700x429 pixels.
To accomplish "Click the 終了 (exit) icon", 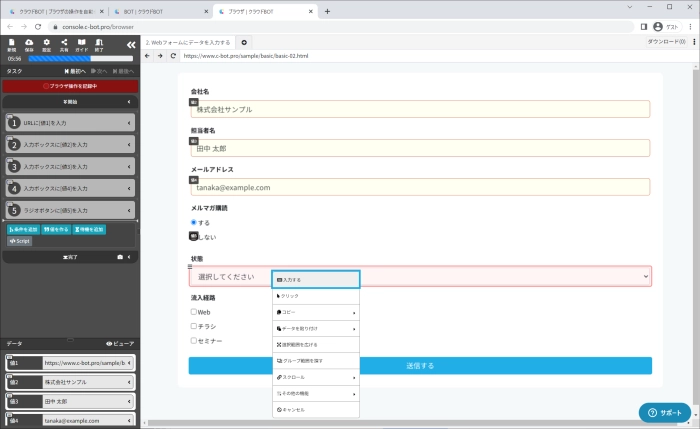I will point(98,44).
